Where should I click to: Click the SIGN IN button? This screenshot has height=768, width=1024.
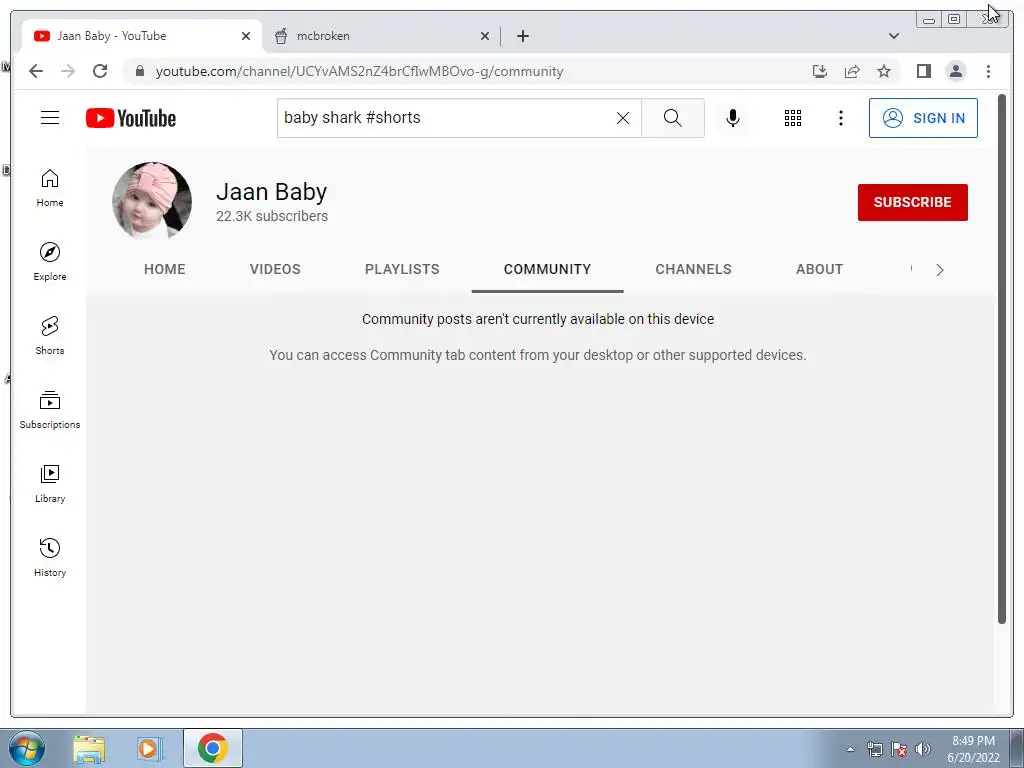[x=923, y=118]
